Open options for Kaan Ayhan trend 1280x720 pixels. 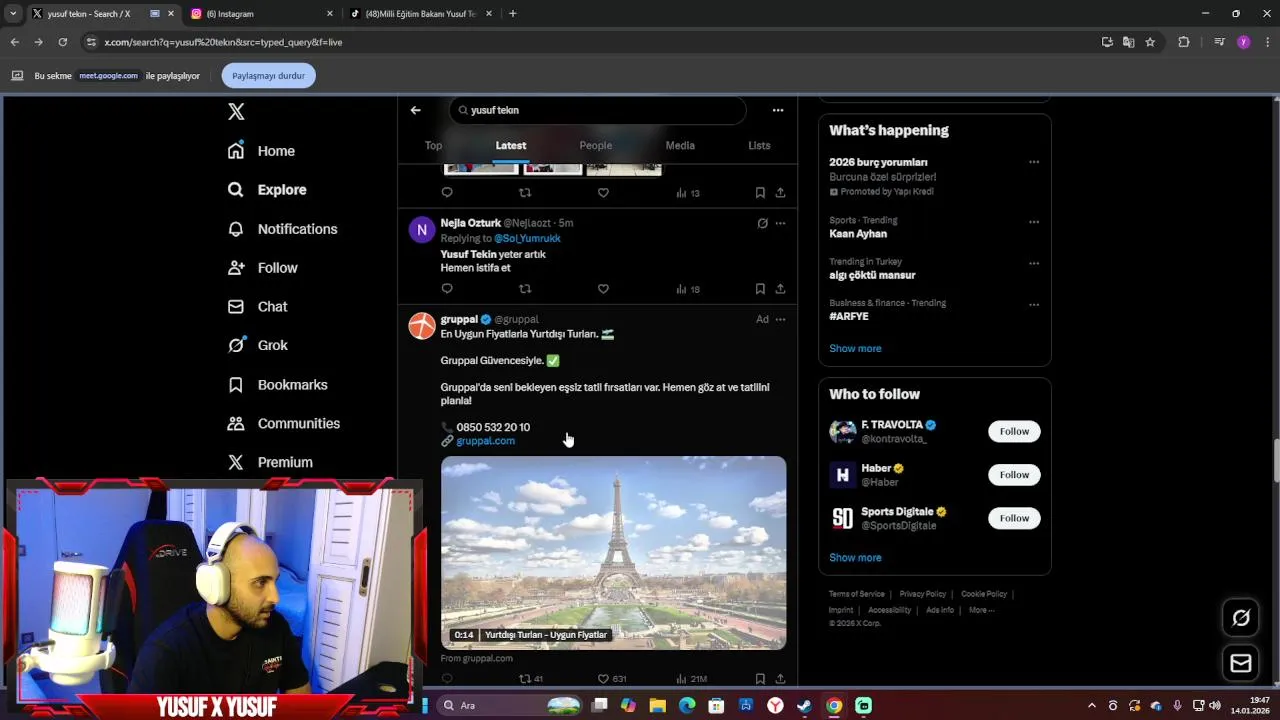(x=1034, y=222)
